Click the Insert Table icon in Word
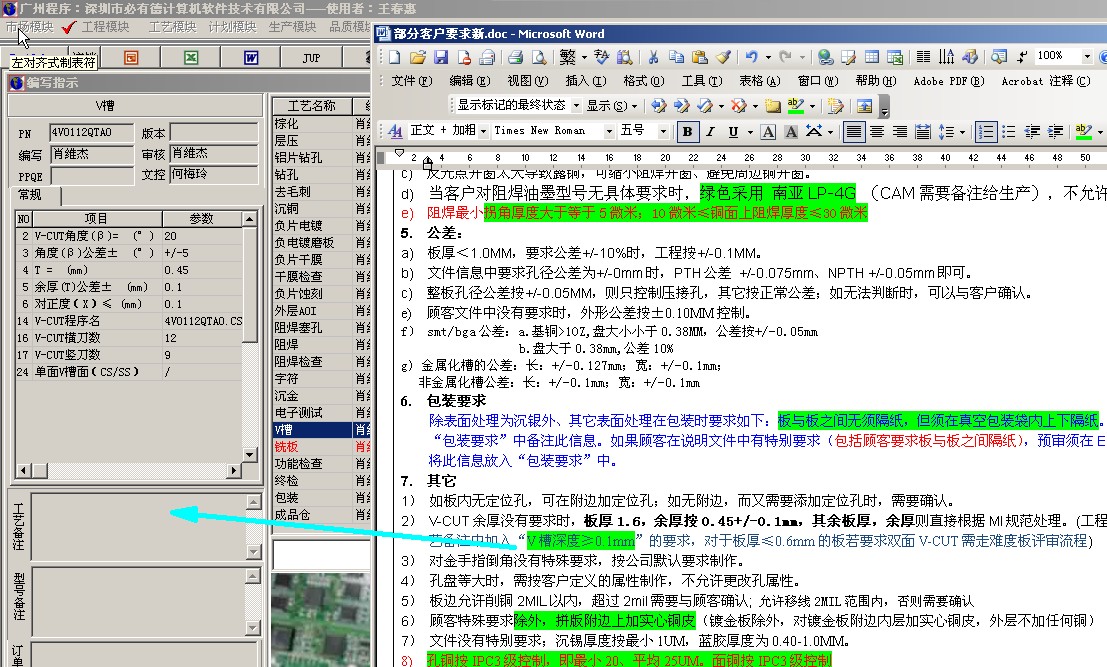The height and width of the screenshot is (667, 1107). (872, 56)
